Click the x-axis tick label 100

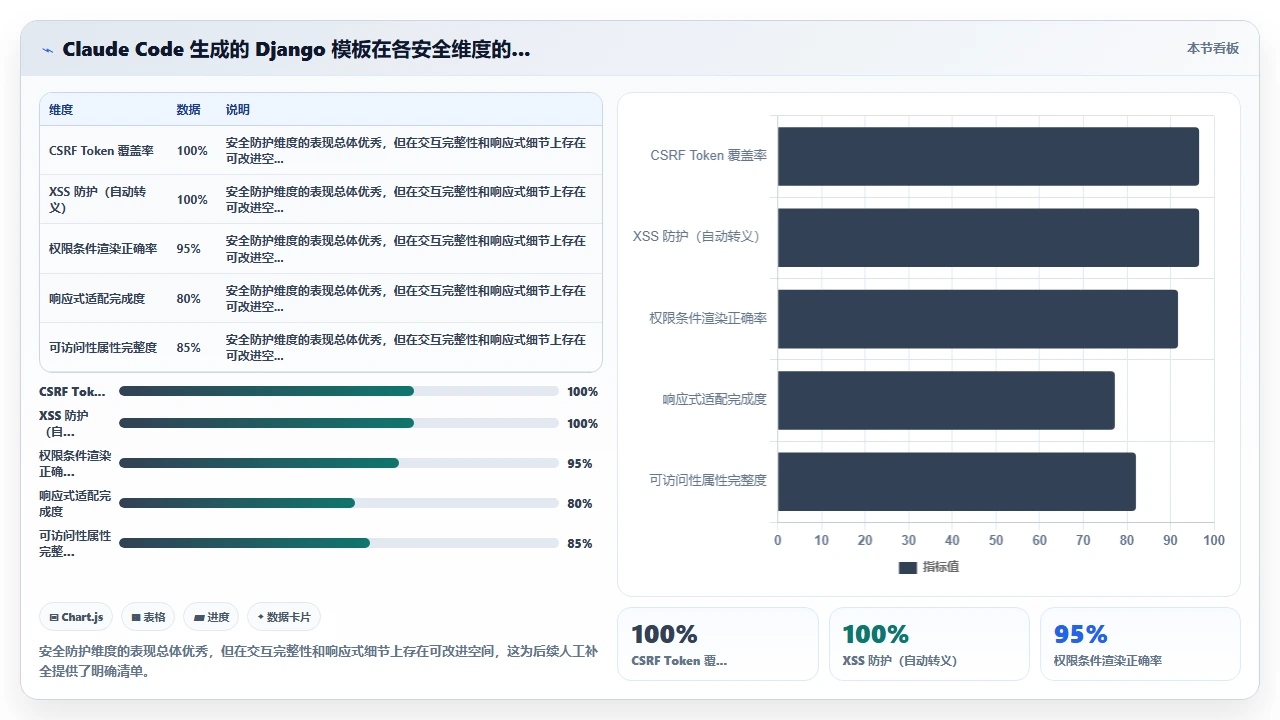coord(1213,541)
